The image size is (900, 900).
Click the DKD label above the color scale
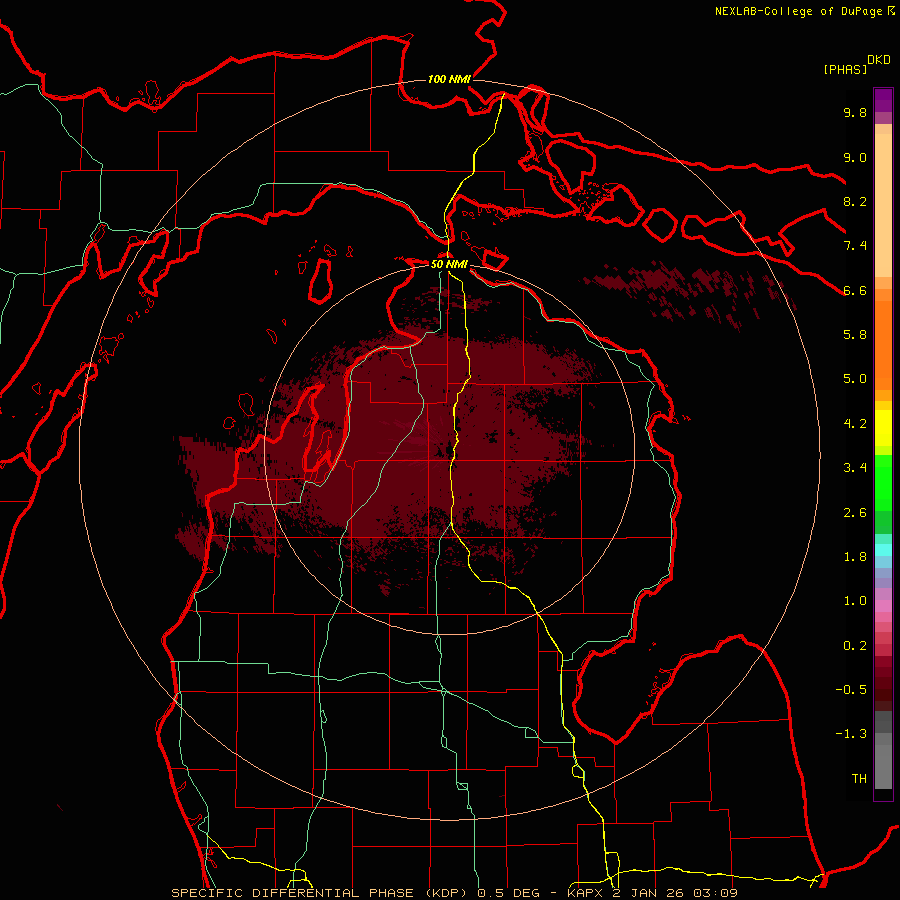(x=879, y=60)
